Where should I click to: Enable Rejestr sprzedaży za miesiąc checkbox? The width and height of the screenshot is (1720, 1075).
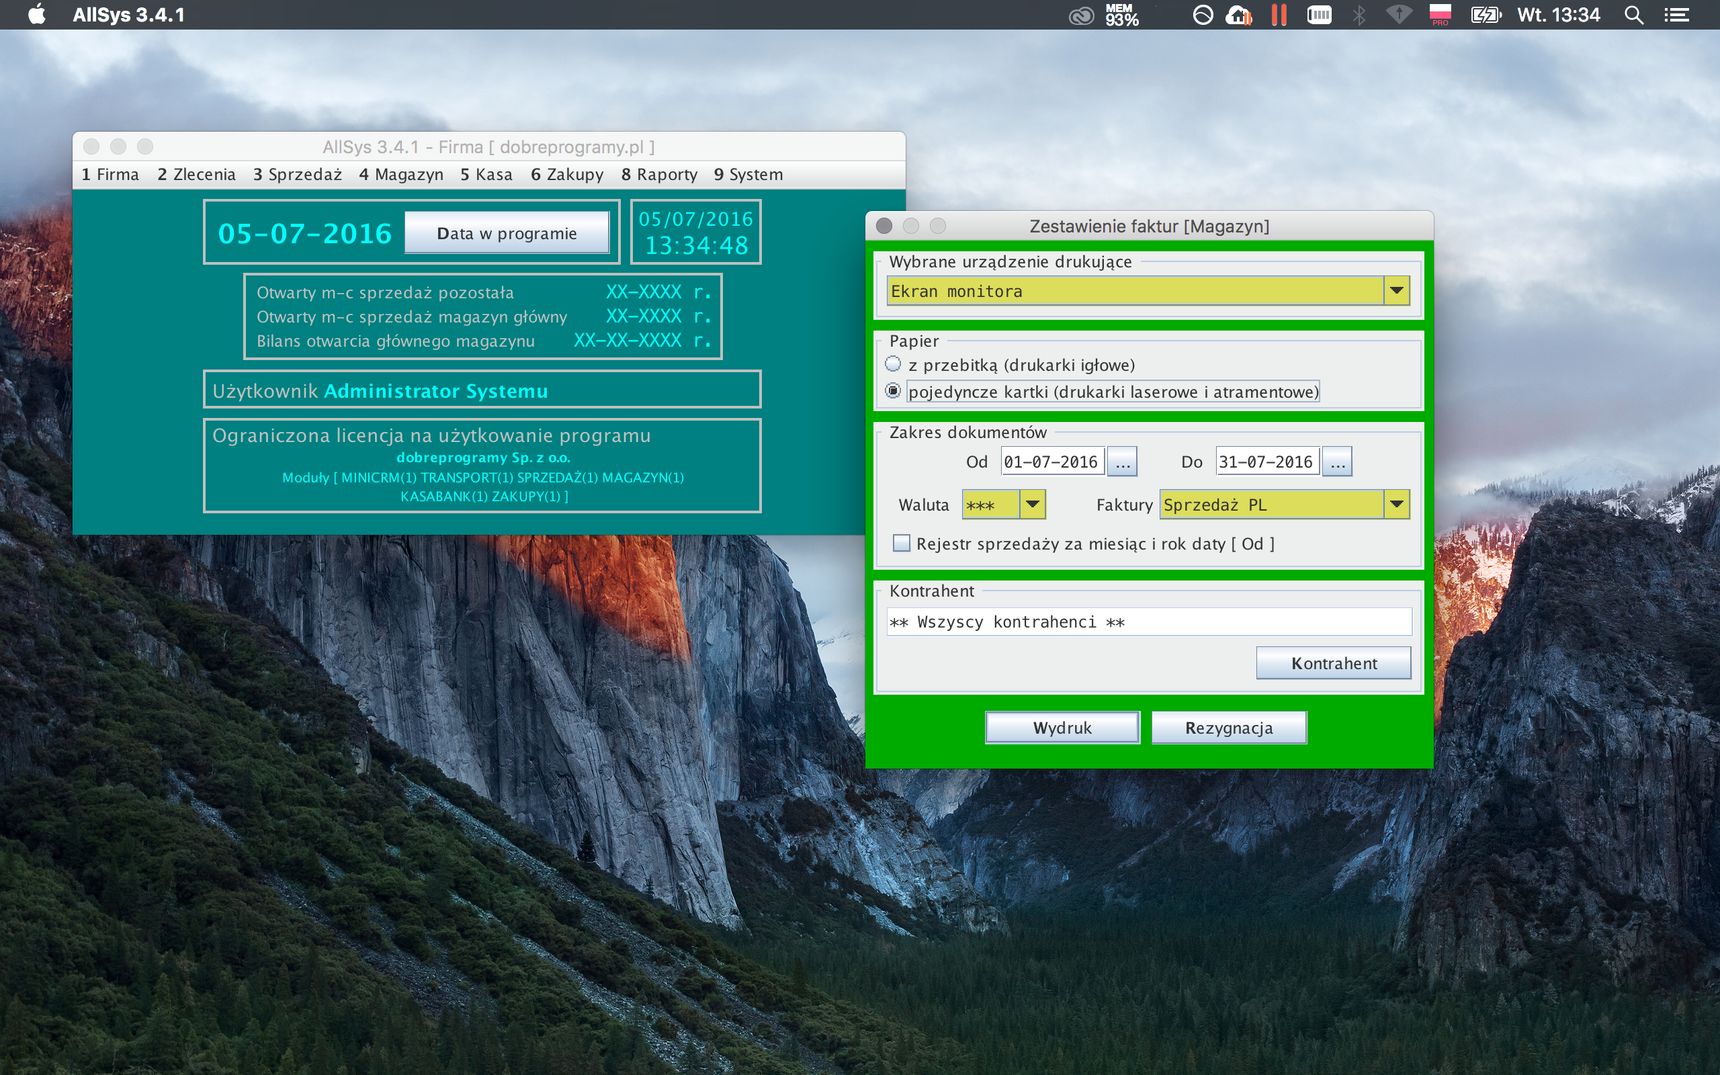(901, 543)
